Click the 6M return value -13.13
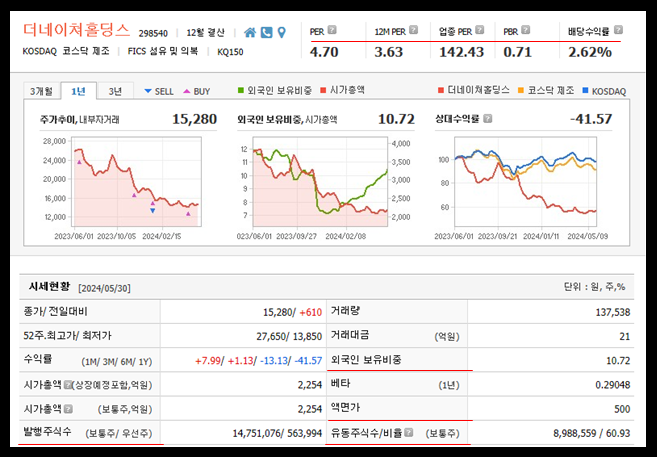The height and width of the screenshot is (457, 659). tap(274, 361)
